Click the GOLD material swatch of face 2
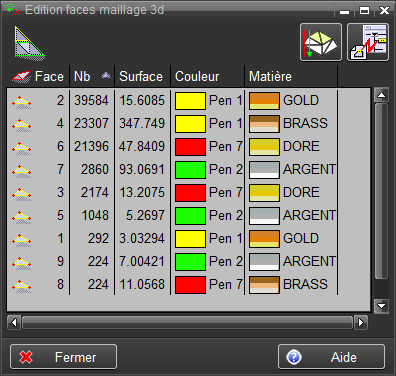The height and width of the screenshot is (376, 396). click(264, 101)
